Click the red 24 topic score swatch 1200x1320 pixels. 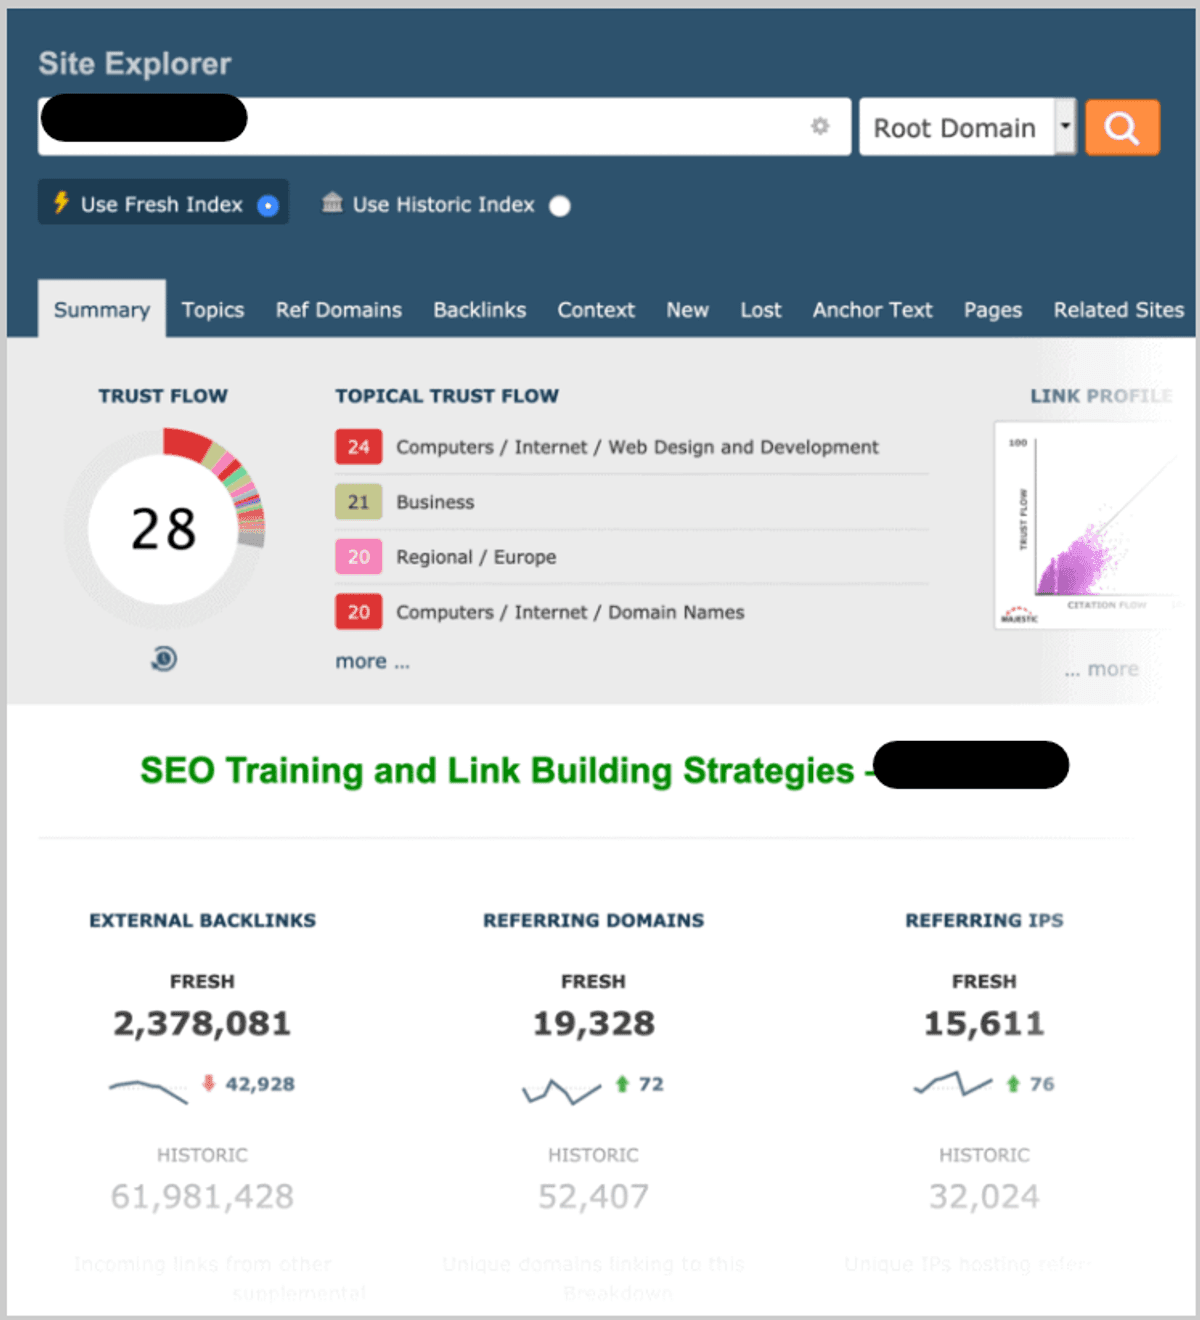[x=359, y=447]
